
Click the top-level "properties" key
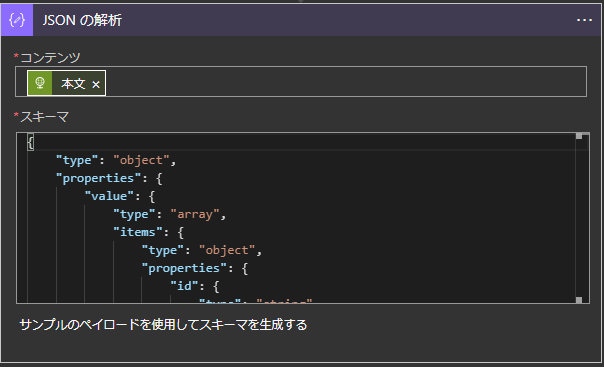[100, 178]
